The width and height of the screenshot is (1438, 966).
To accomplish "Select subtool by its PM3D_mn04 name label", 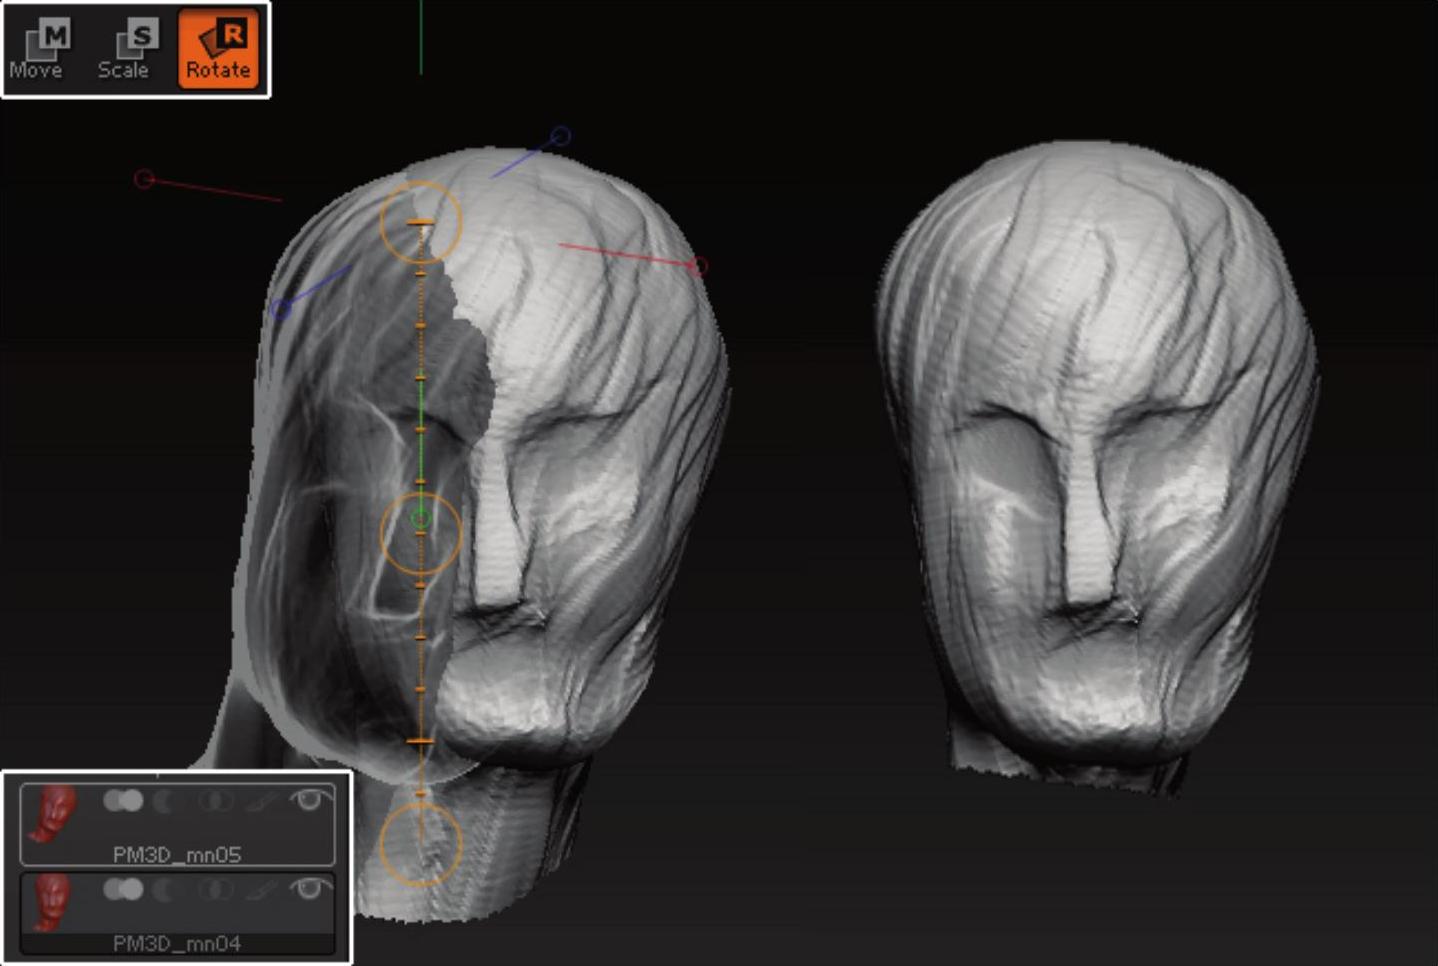I will point(177,943).
